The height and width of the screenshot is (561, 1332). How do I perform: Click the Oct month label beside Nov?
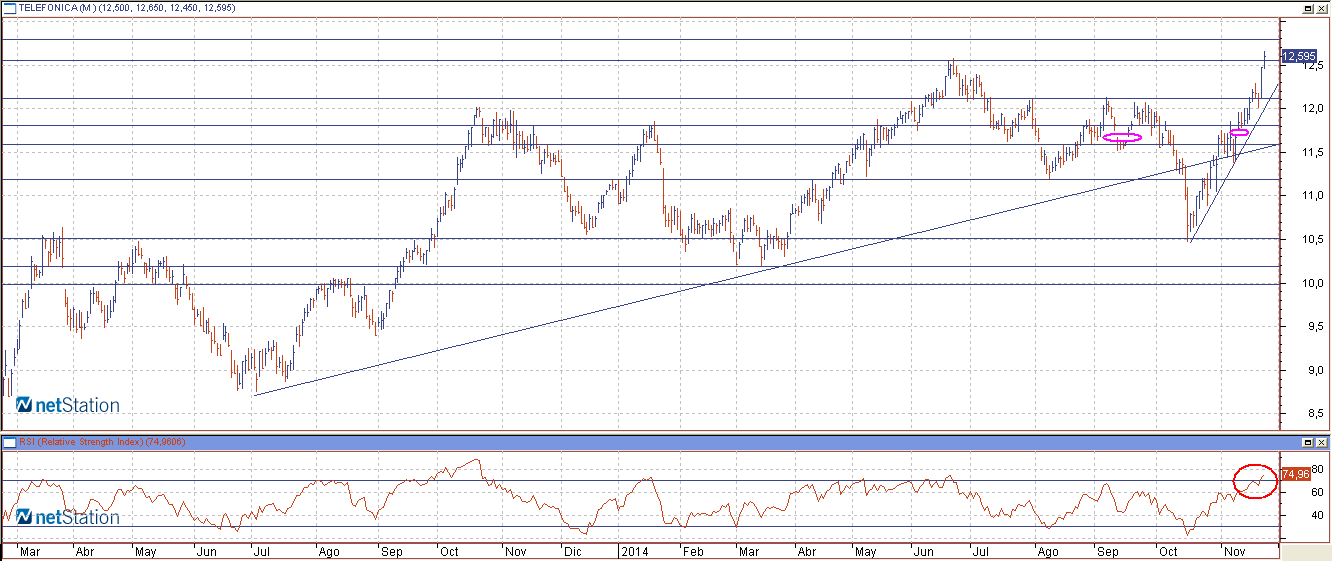click(x=450, y=551)
